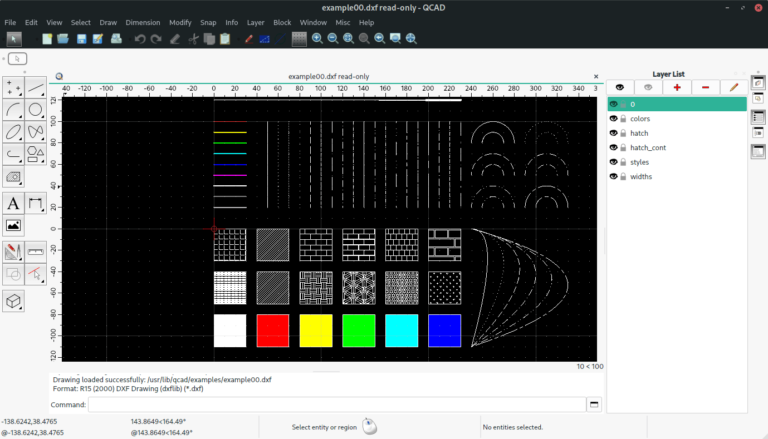Add a new layer with the red plus
Image resolution: width=768 pixels, height=439 pixels.
coord(677,88)
